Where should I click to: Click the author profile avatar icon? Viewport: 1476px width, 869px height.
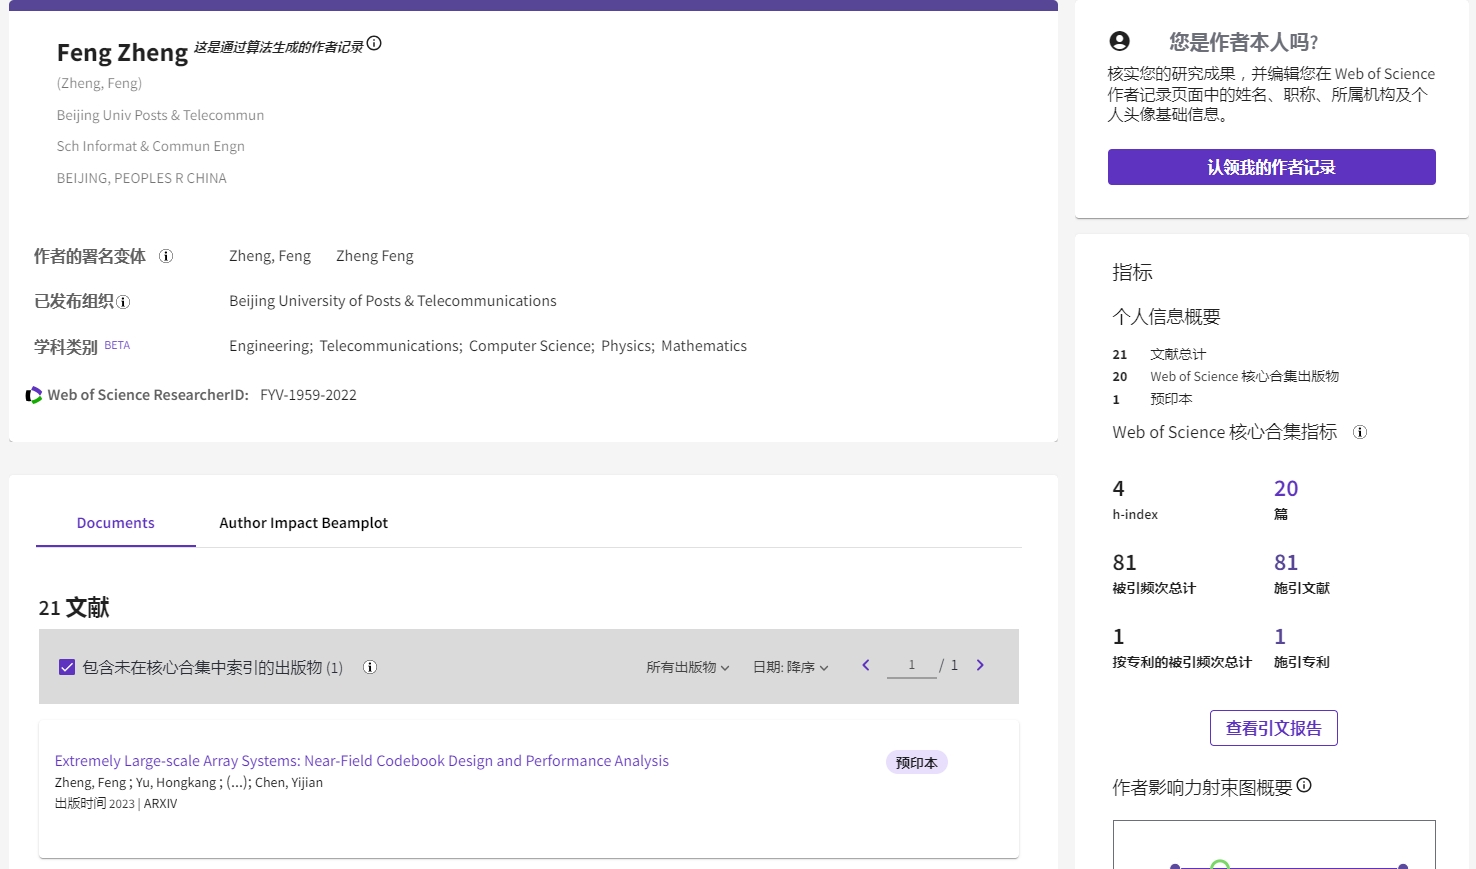coord(1120,41)
